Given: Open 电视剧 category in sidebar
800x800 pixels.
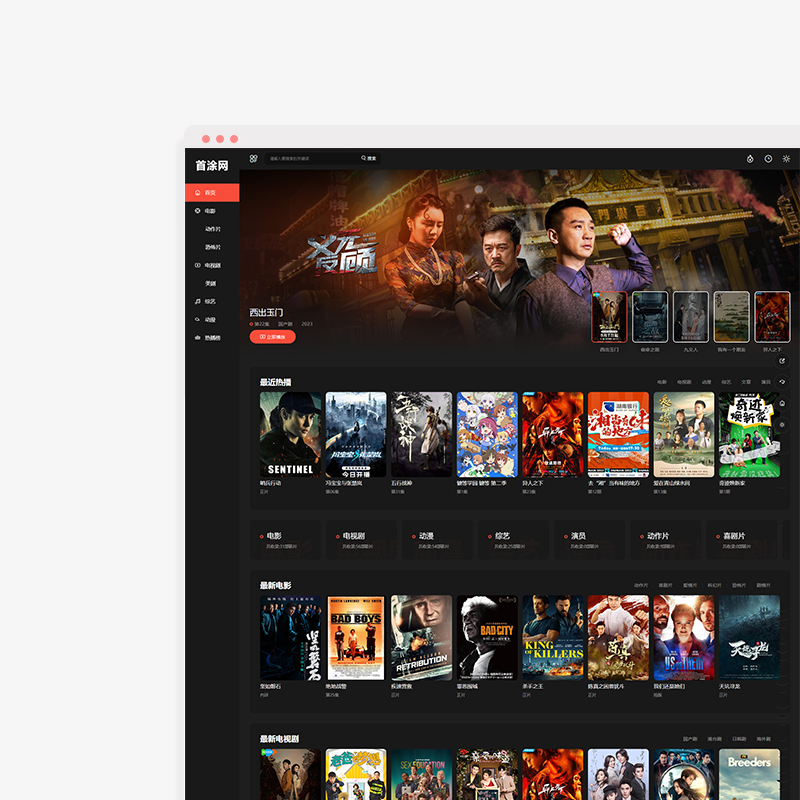Looking at the screenshot, I should (212, 265).
